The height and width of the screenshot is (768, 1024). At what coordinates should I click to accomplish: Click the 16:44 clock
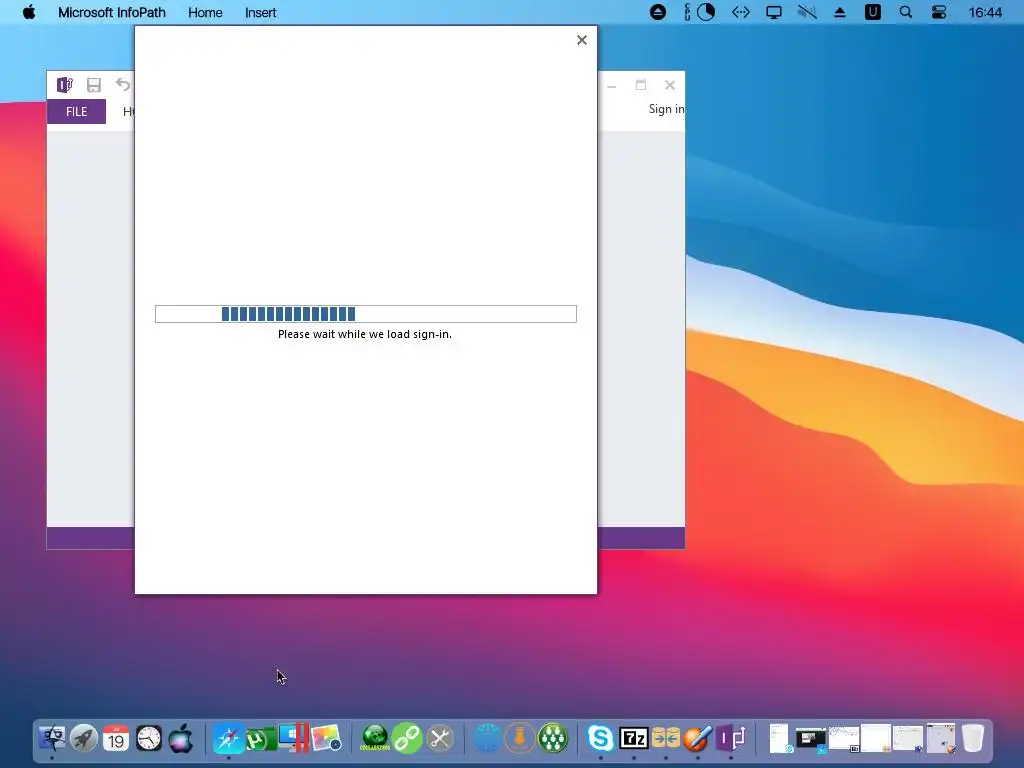click(x=985, y=12)
